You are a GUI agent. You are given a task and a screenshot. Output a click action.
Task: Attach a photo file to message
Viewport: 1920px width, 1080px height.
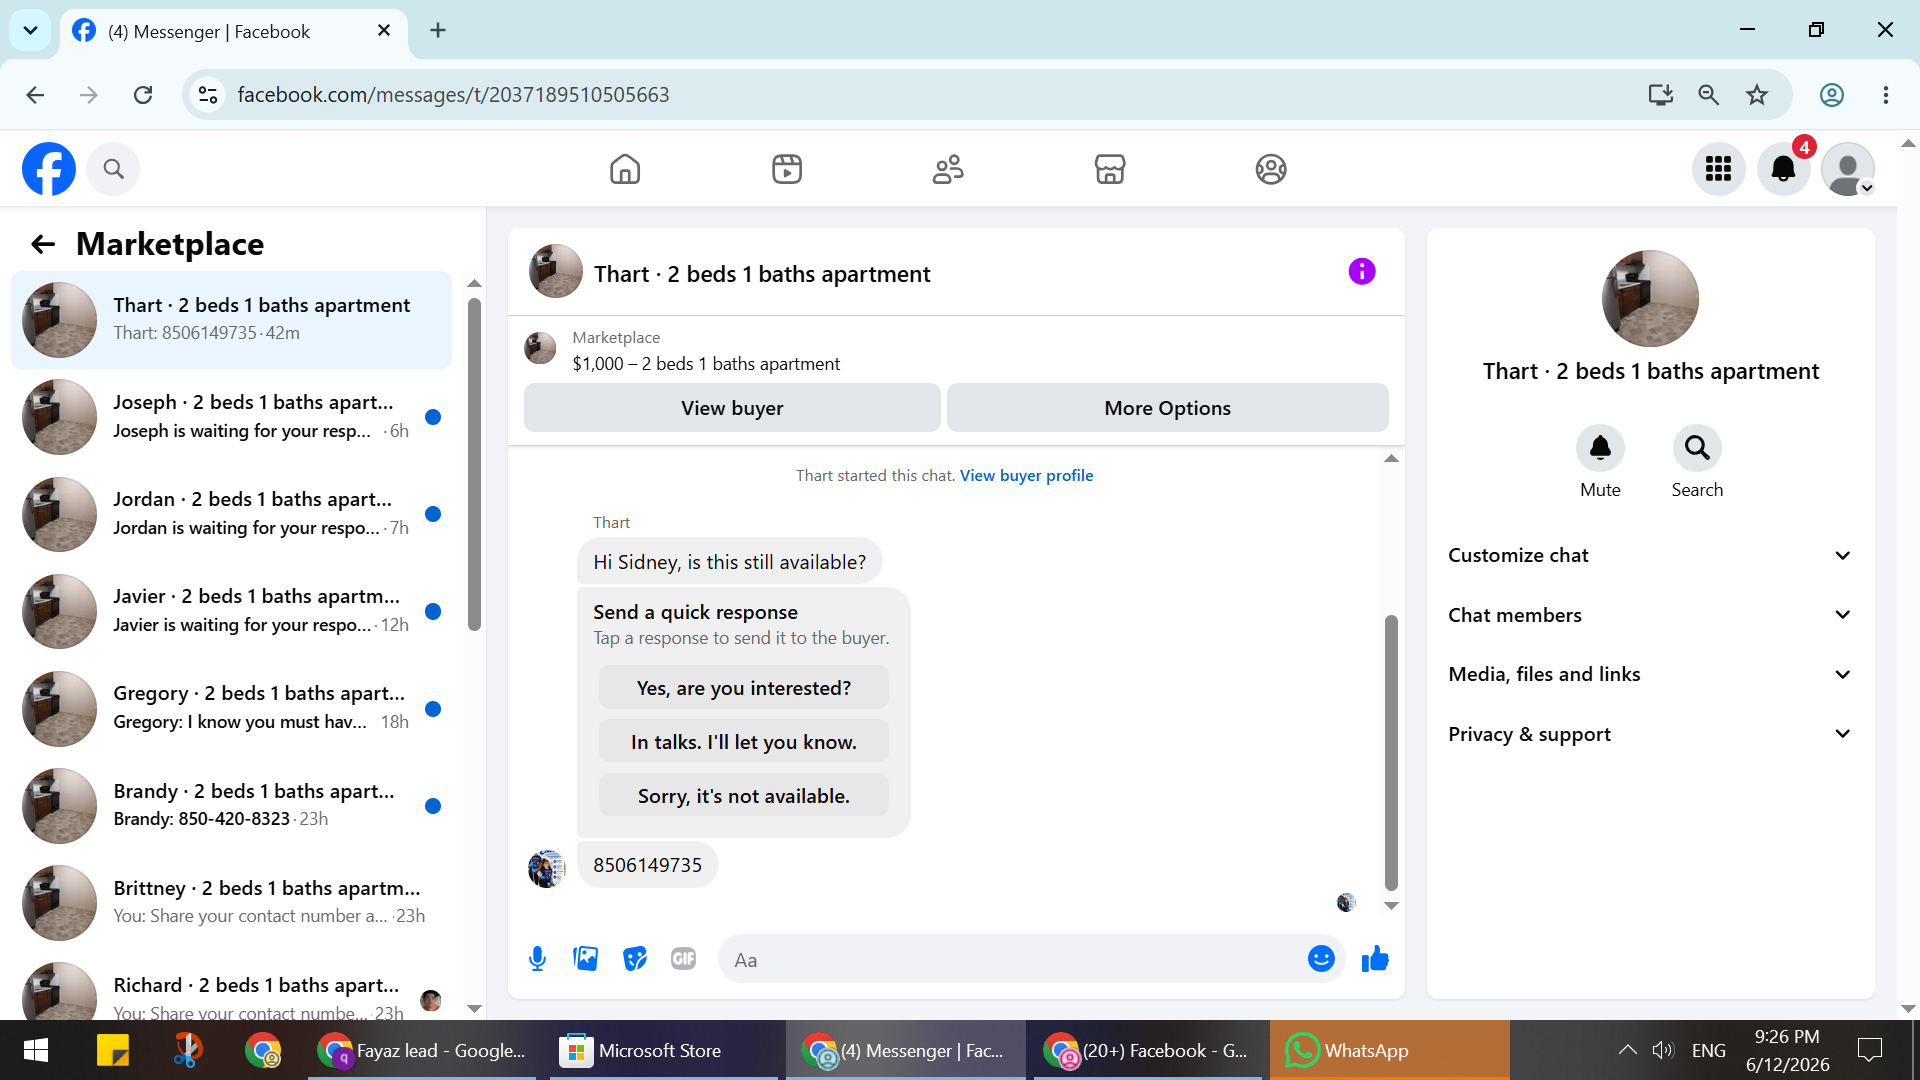click(x=586, y=960)
